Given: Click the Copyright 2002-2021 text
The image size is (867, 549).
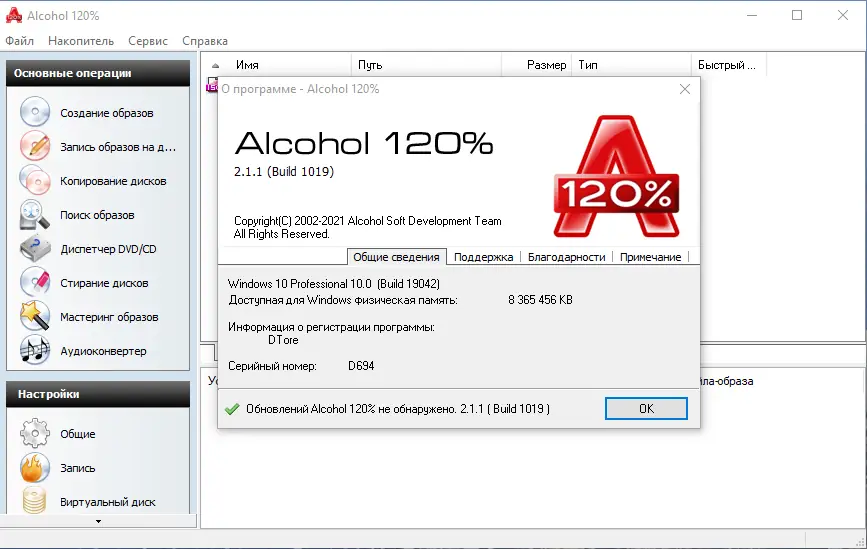Looking at the screenshot, I should (368, 221).
